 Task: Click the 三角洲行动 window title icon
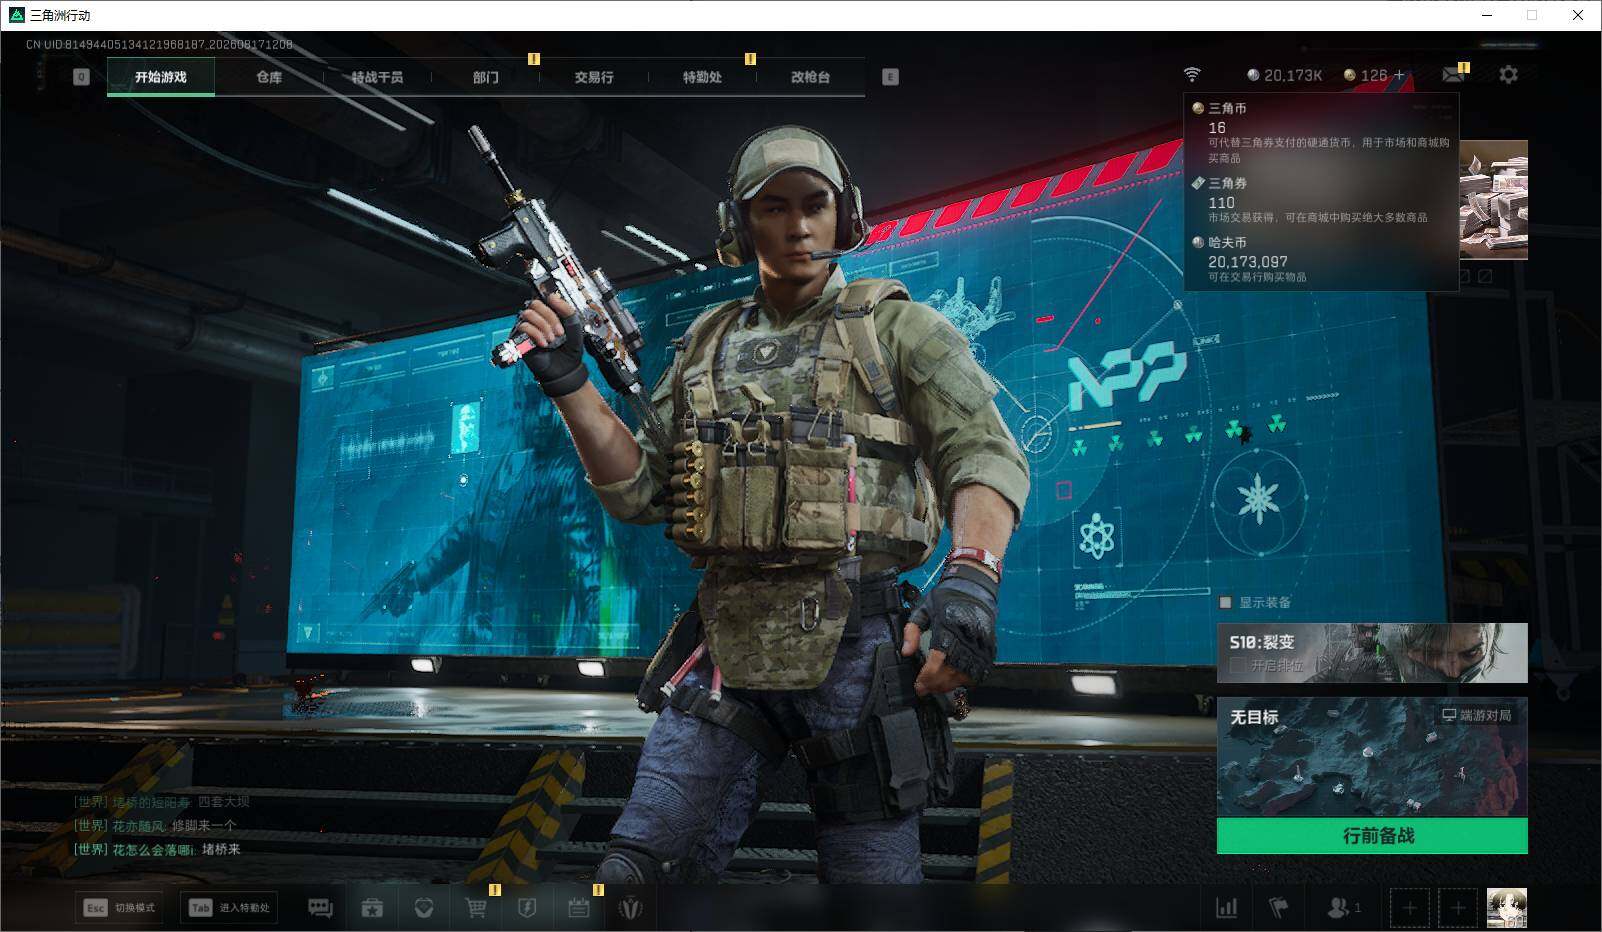point(16,15)
